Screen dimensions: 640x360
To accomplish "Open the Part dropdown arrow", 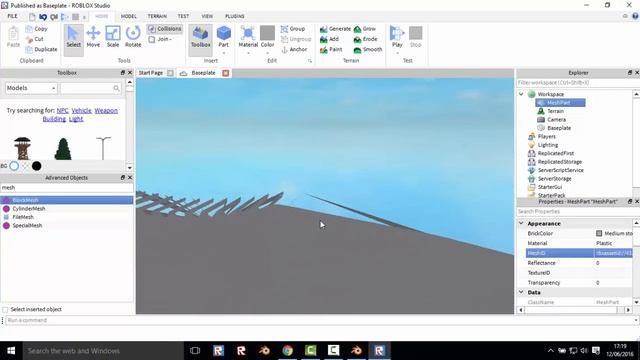I will click(224, 53).
